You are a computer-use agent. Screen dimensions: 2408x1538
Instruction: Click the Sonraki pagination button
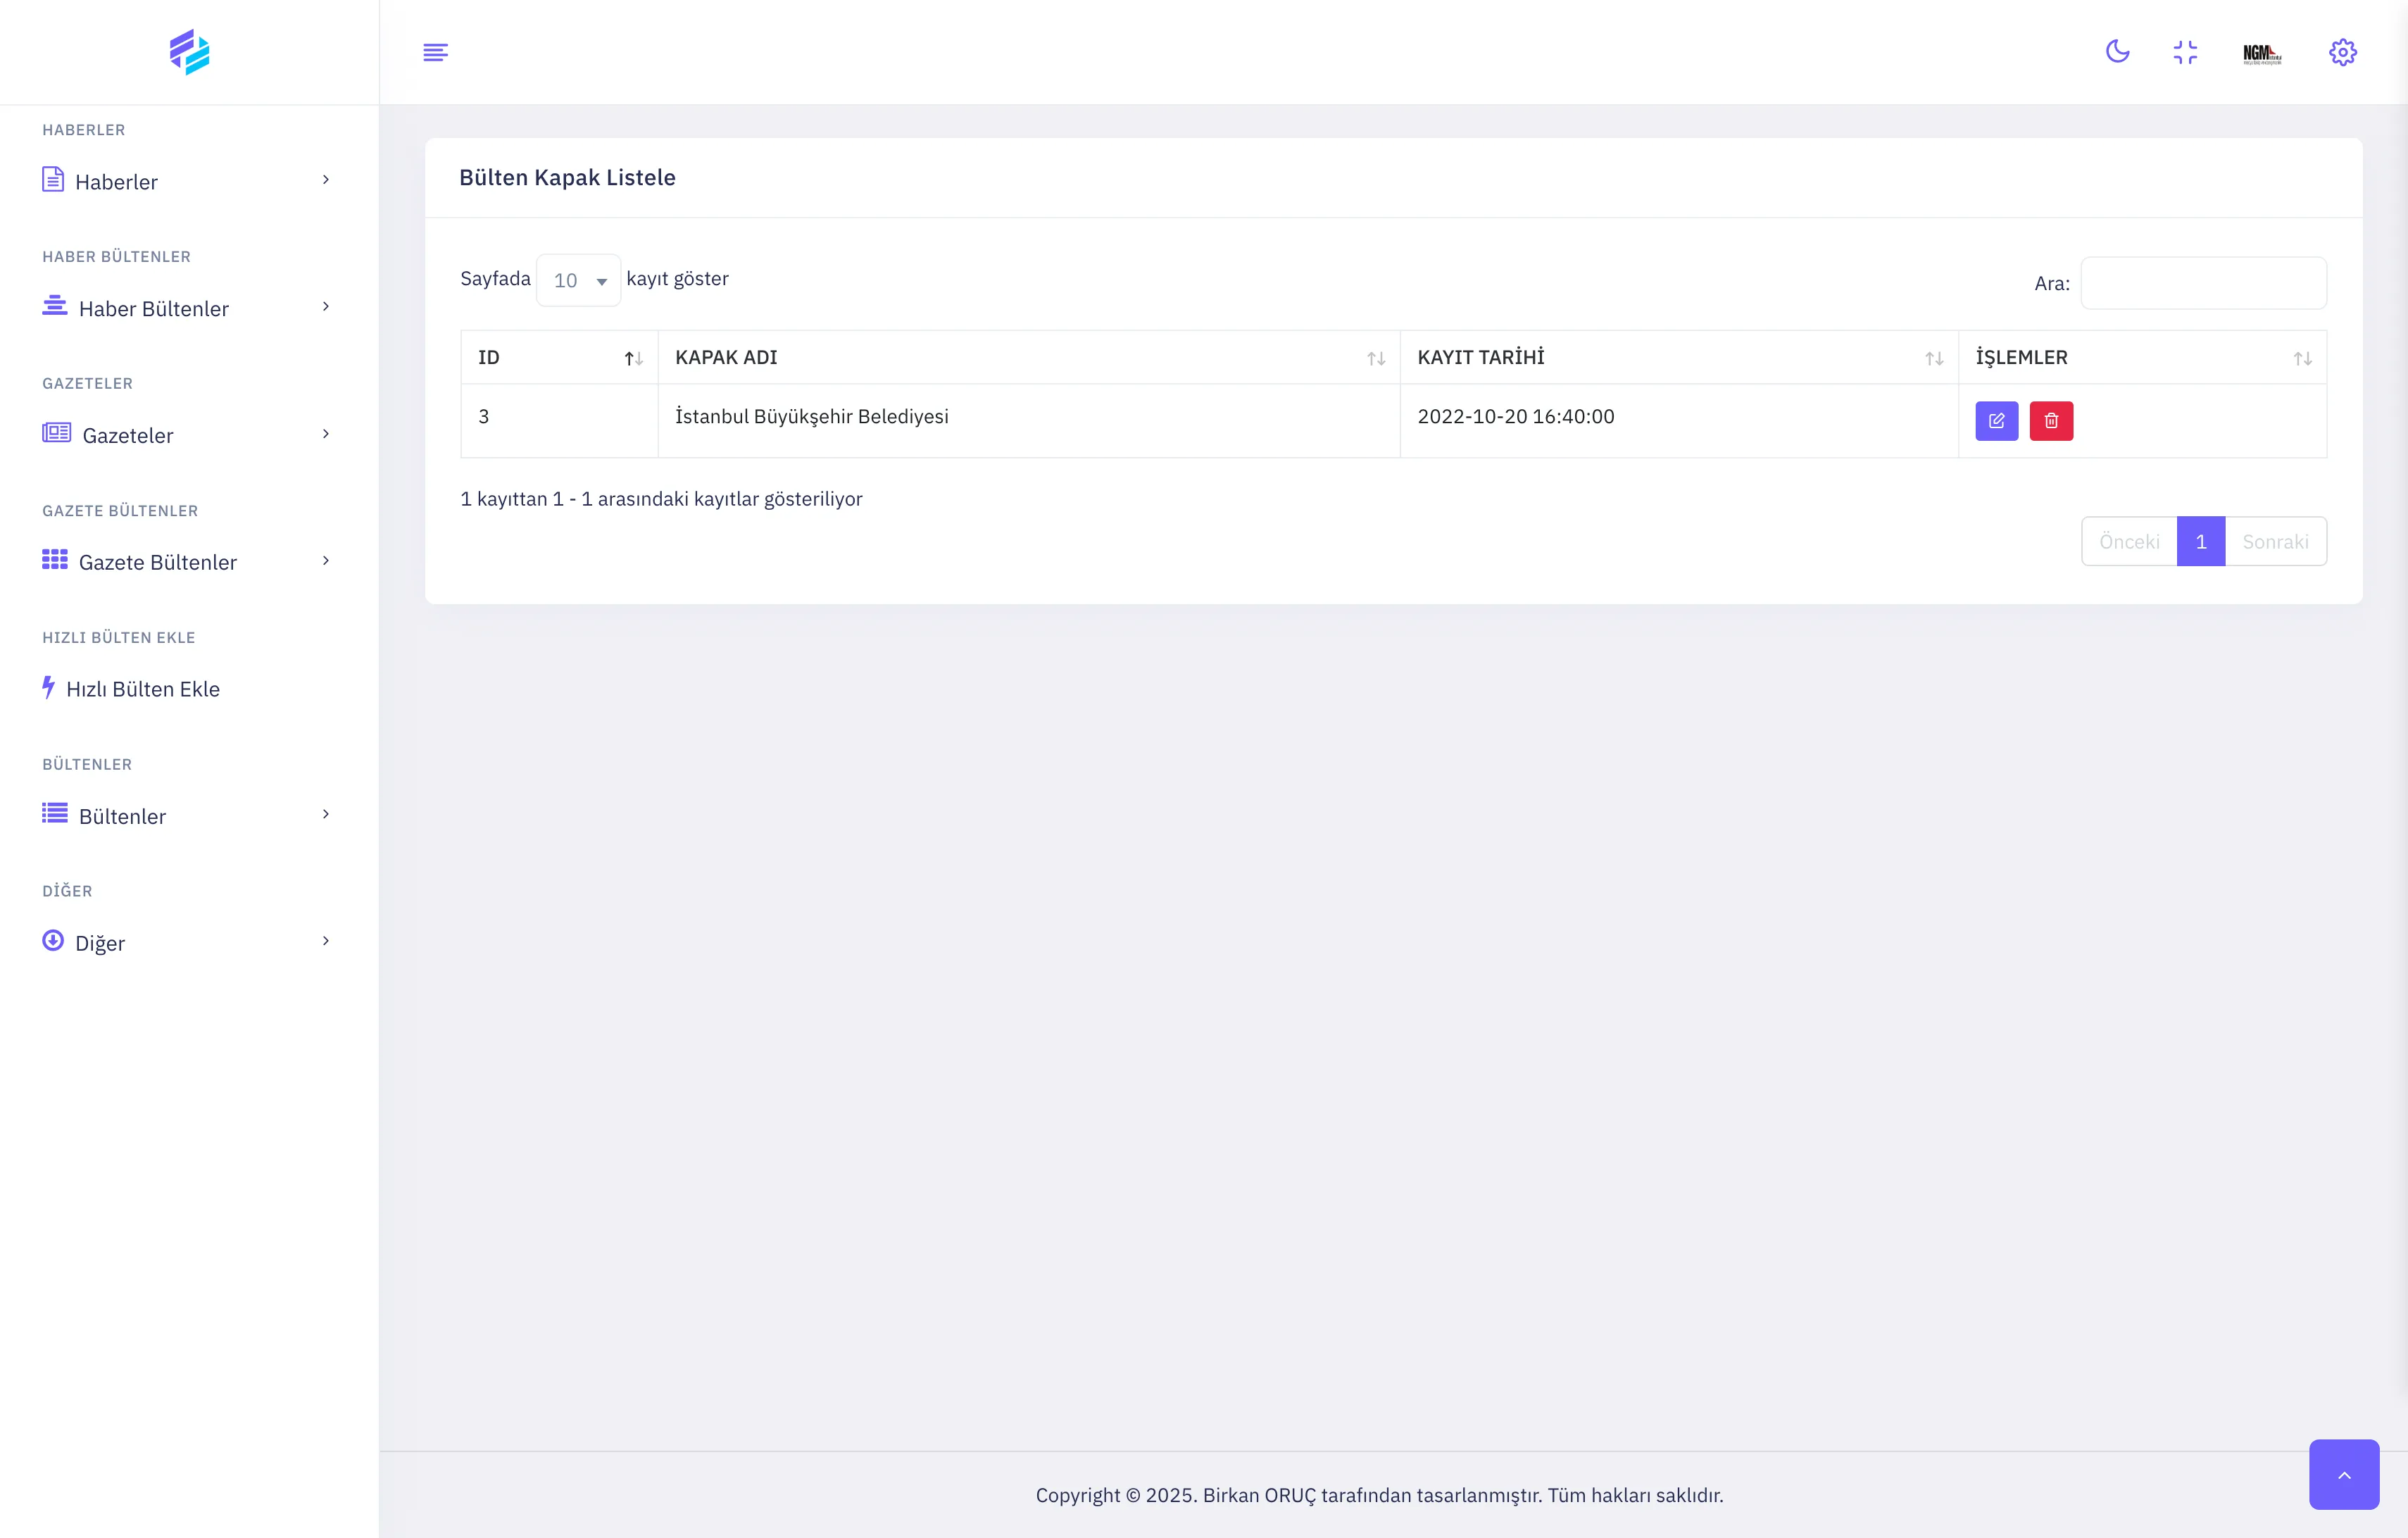[x=2275, y=541]
